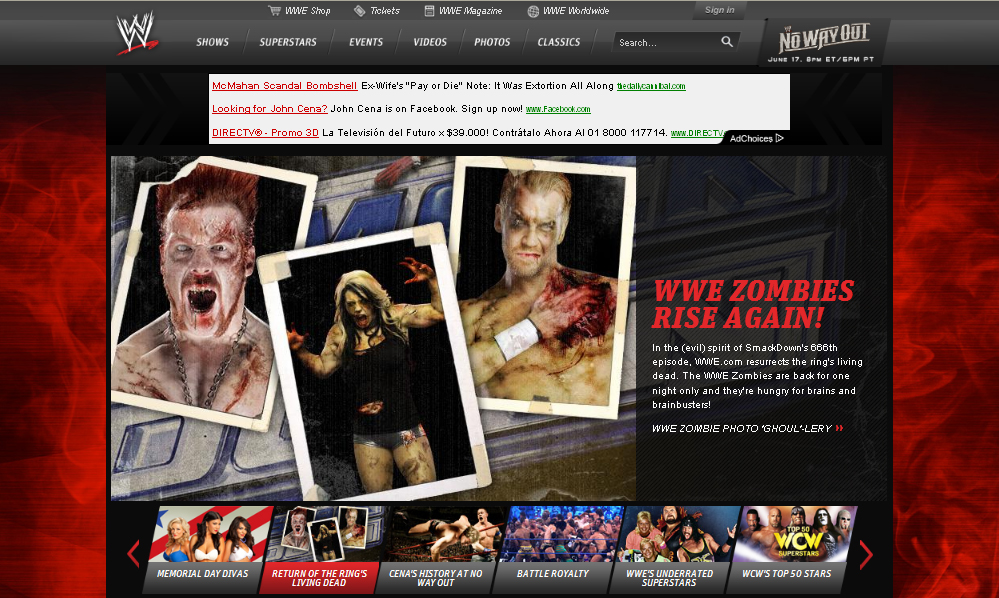Click WWE Worldwide link text

pos(576,11)
